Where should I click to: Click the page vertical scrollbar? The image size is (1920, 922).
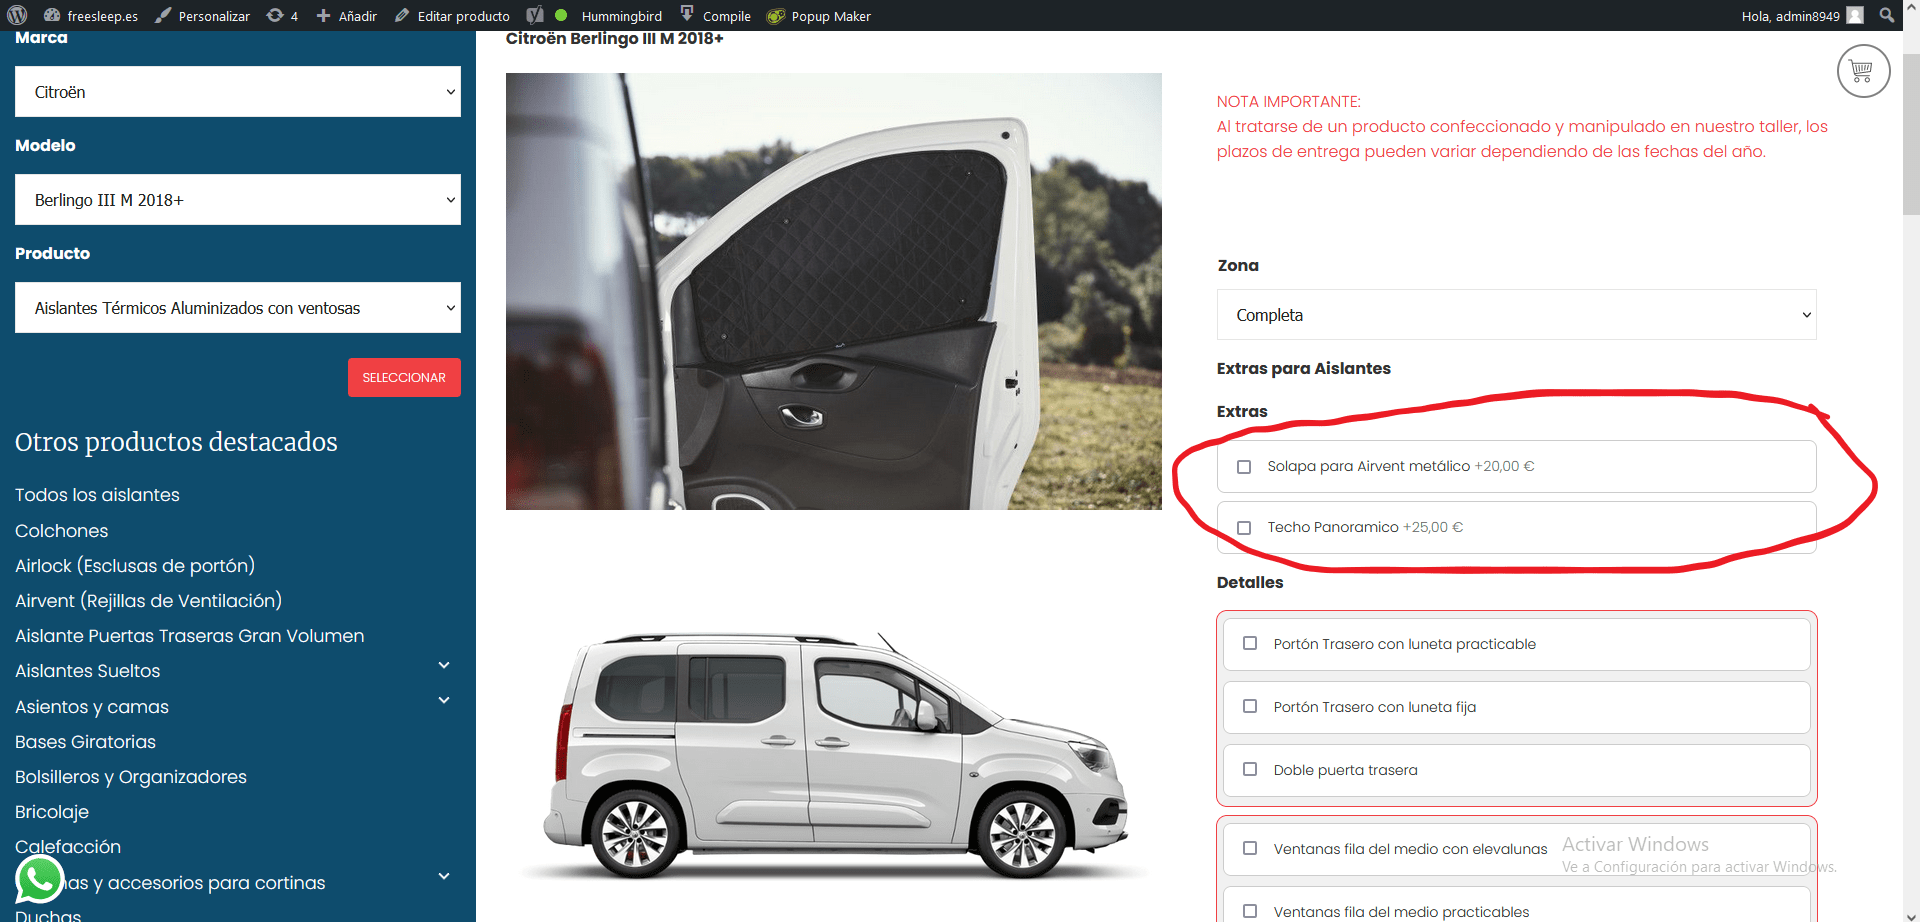pos(1911,135)
